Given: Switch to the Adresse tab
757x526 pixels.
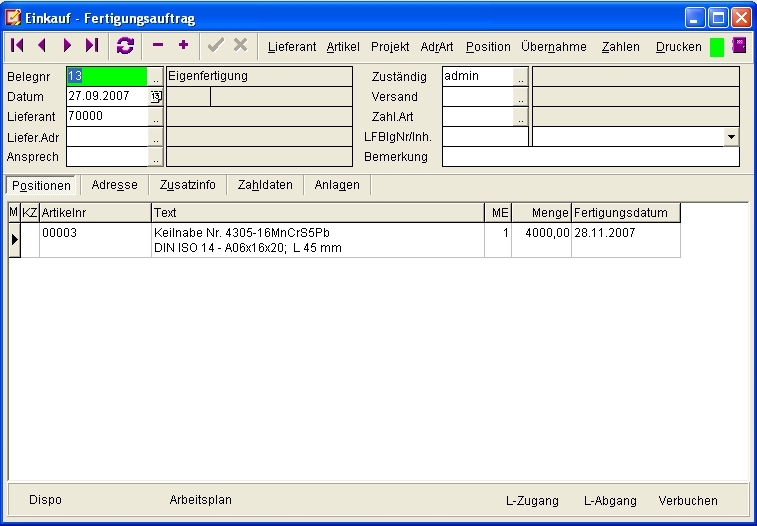Looking at the screenshot, I should coord(114,185).
